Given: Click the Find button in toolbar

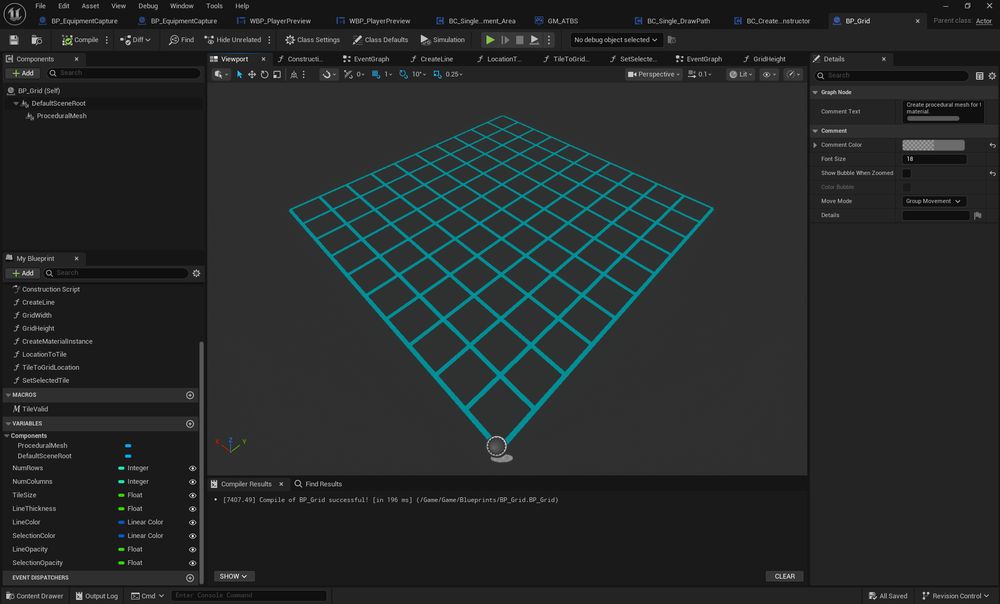Looking at the screenshot, I should [x=181, y=40].
